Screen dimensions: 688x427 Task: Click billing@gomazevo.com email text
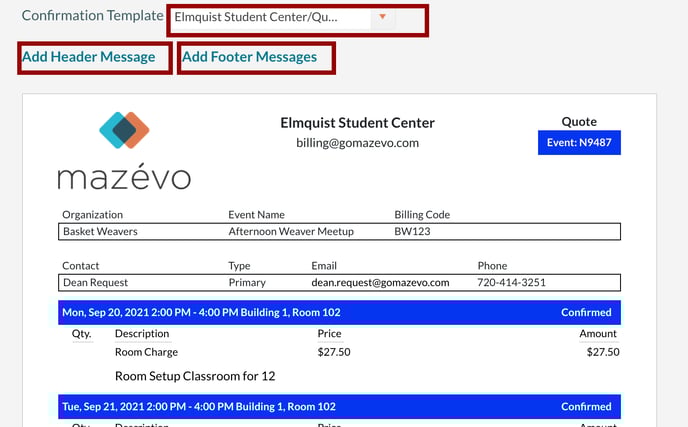[x=357, y=143]
